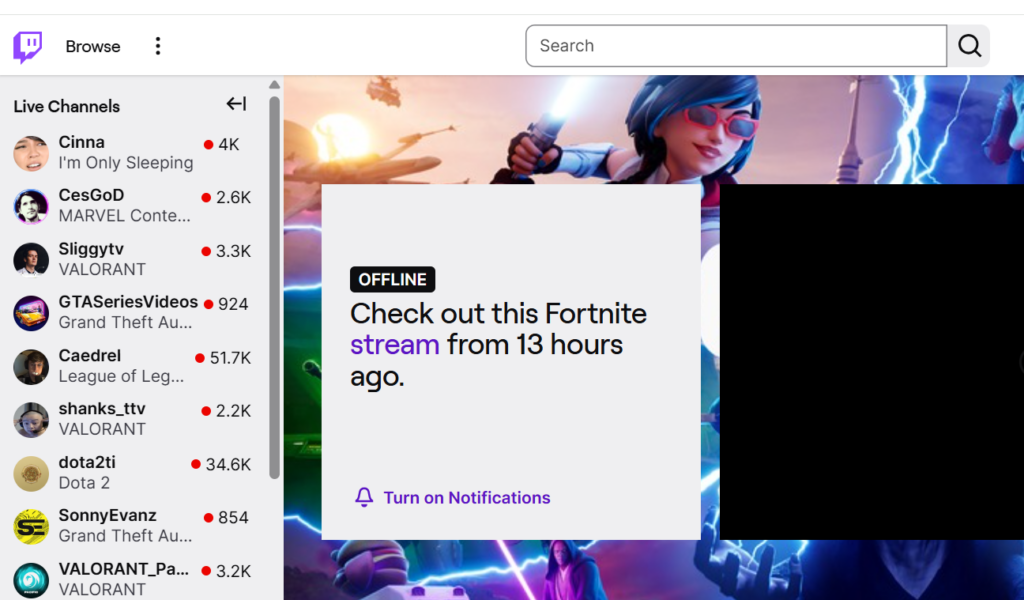Screen dimensions: 1024x600
Task: Open Caedrel's channel avatar
Action: tap(31, 366)
